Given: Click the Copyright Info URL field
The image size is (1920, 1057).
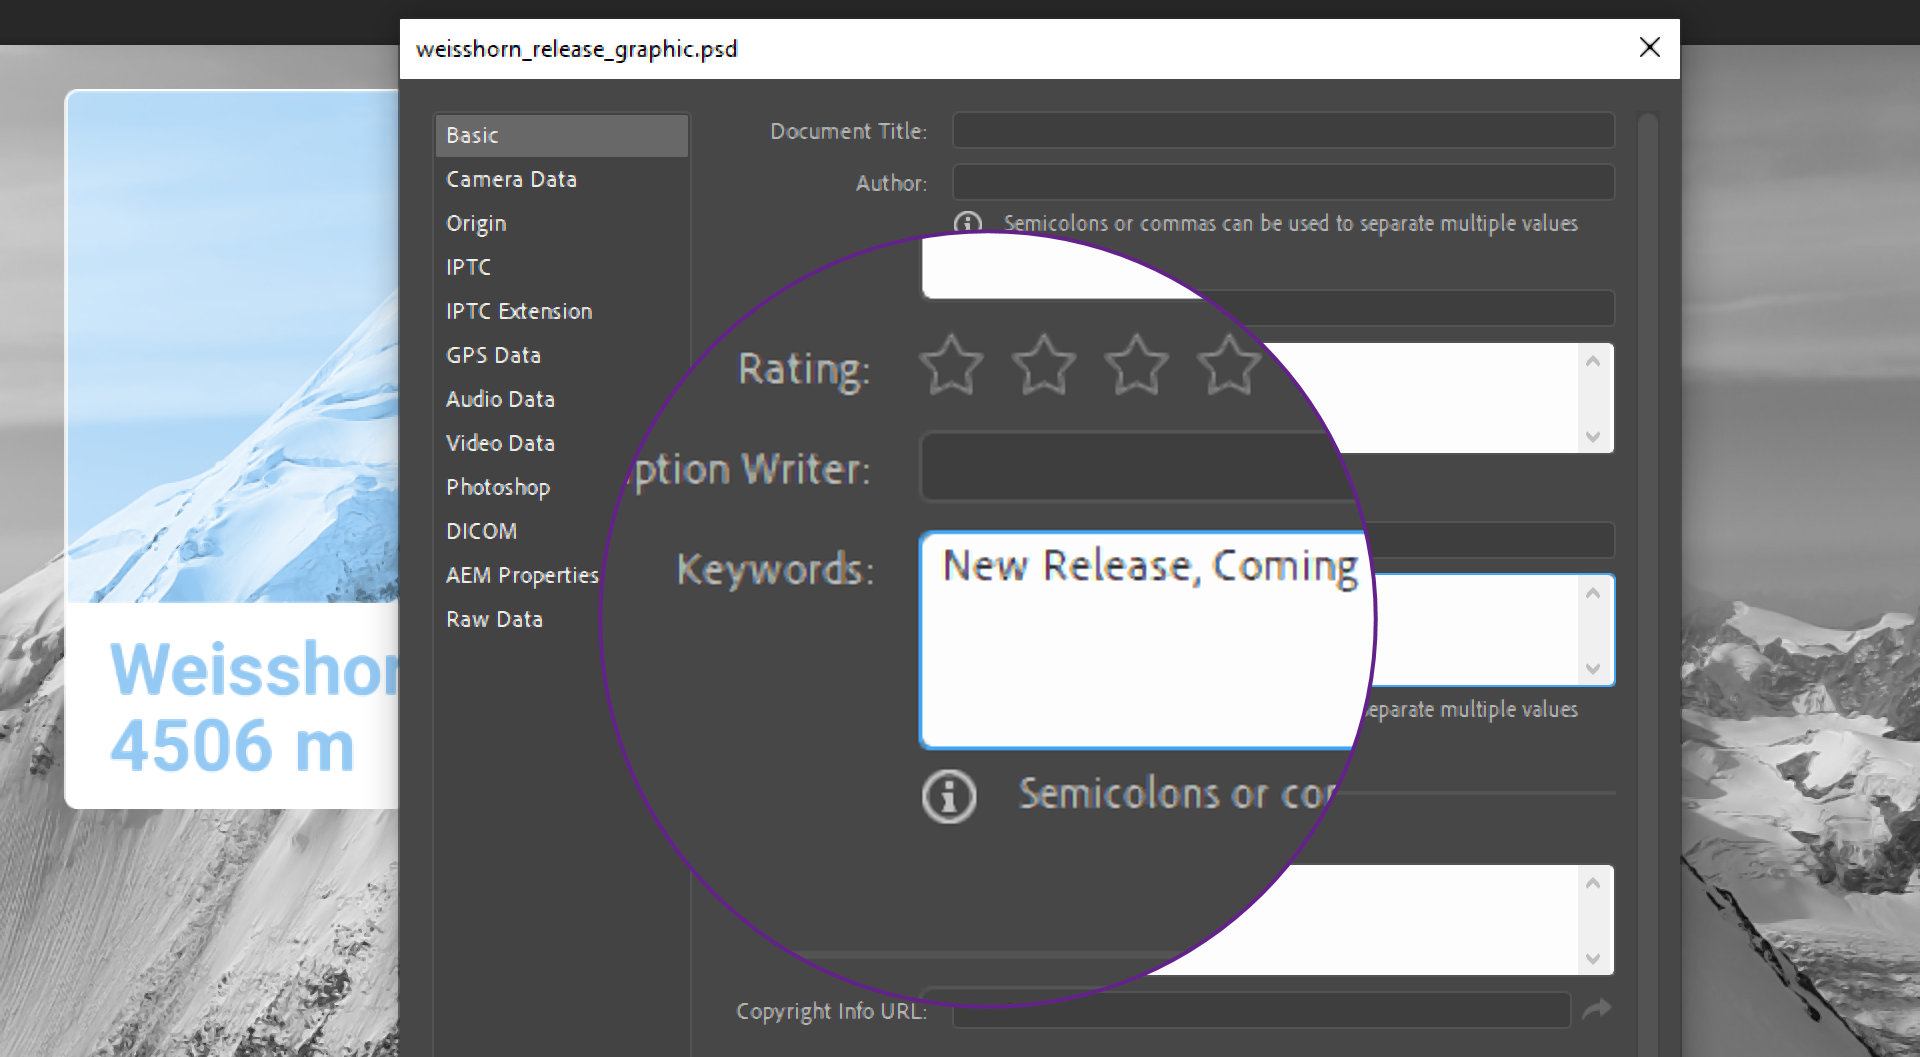Looking at the screenshot, I should click(1261, 1010).
